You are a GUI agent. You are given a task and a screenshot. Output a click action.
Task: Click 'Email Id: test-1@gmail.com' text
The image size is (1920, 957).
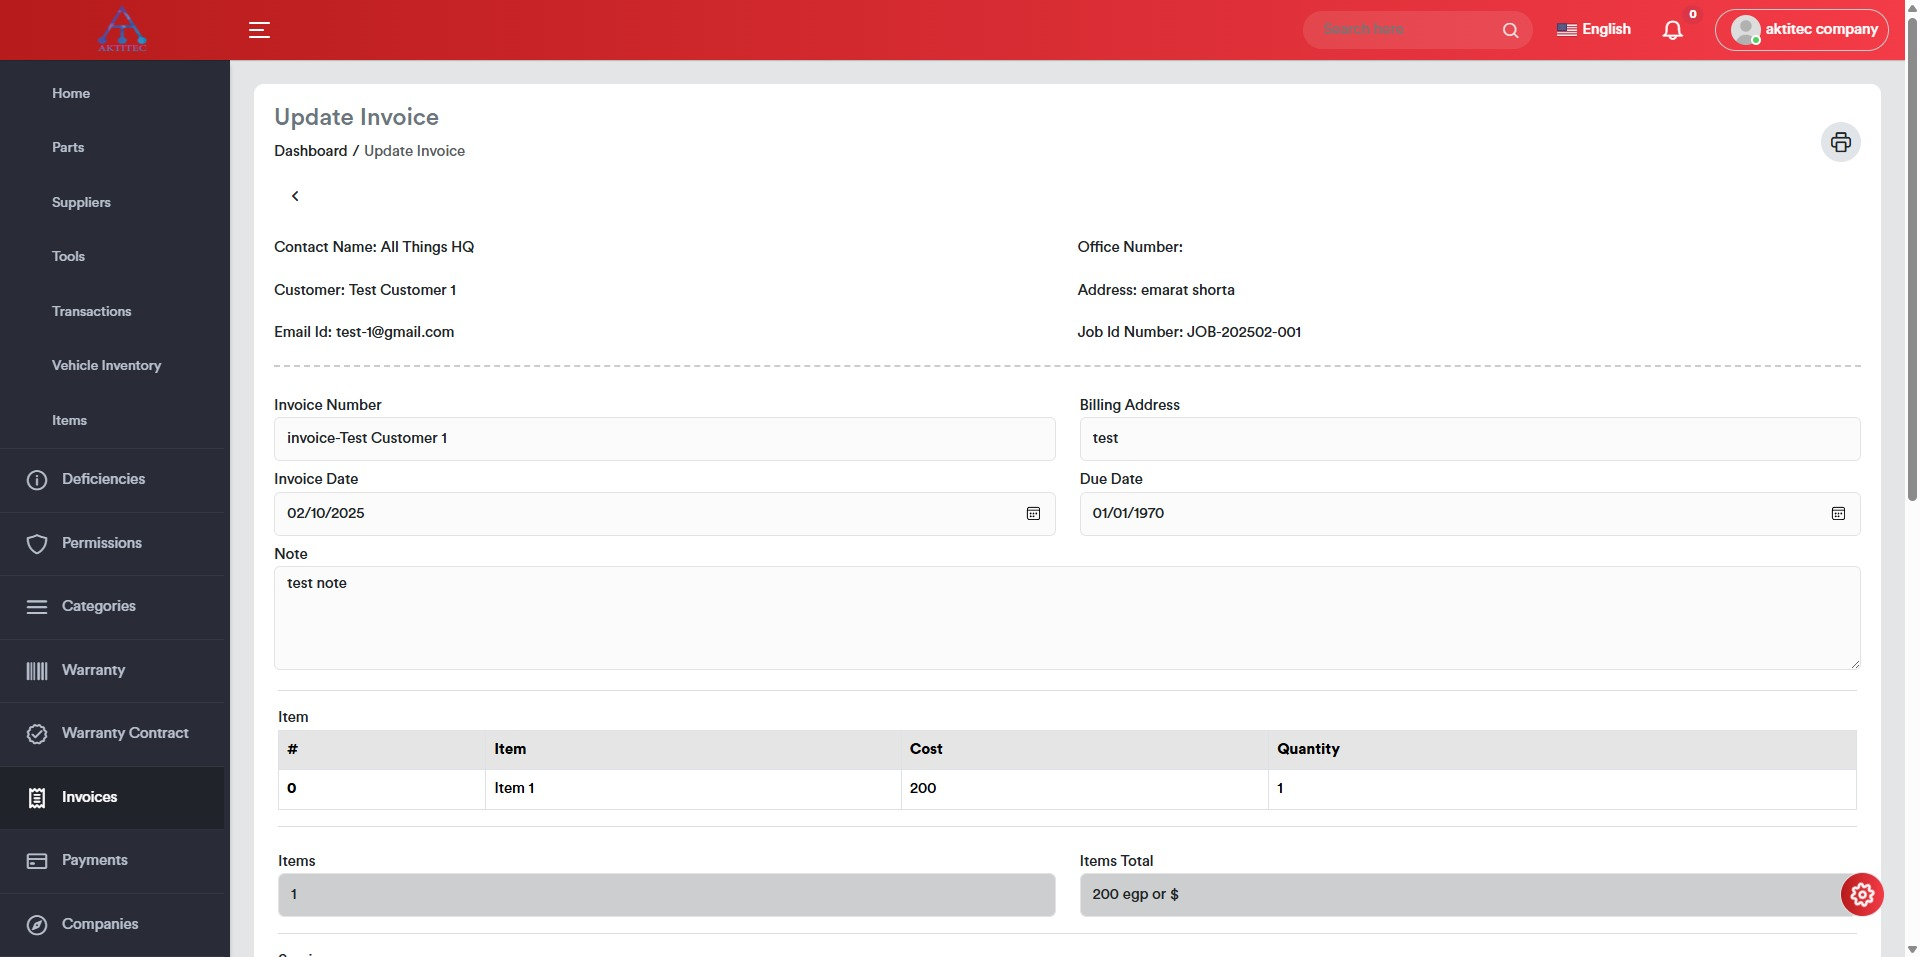point(364,332)
